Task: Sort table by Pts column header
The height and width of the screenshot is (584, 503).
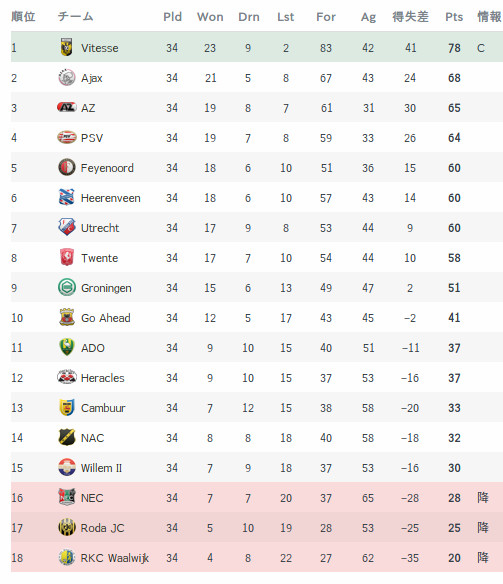Action: pos(454,17)
